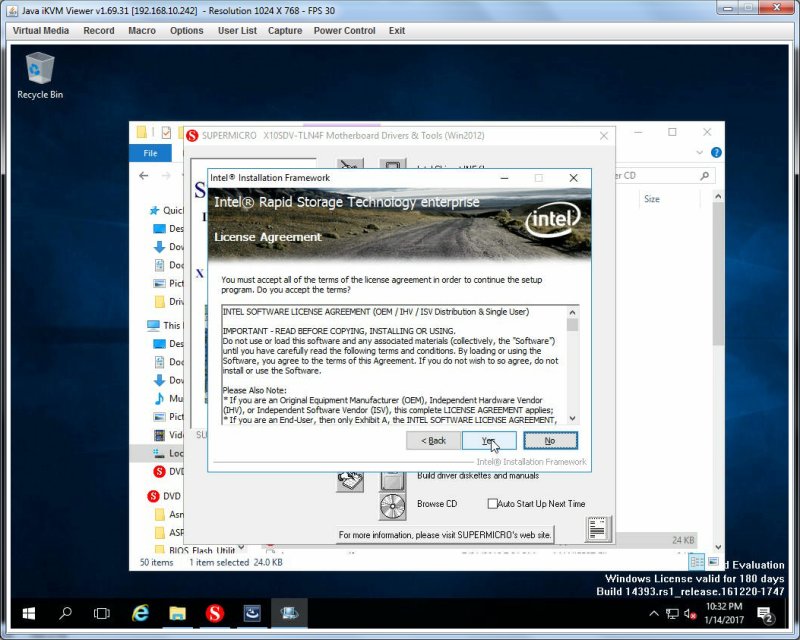The height and width of the screenshot is (640, 800).
Task: Enable the Auto Start Up Next Time checkbox
Action: coord(492,504)
